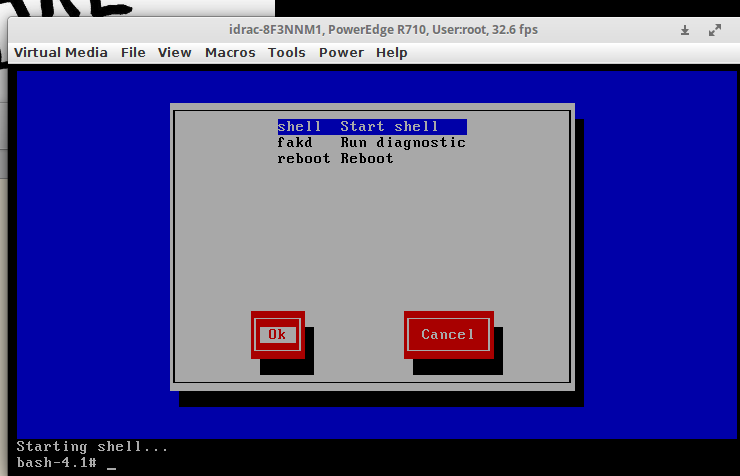The image size is (740, 476).
Task: Open the View menu
Action: click(x=174, y=52)
